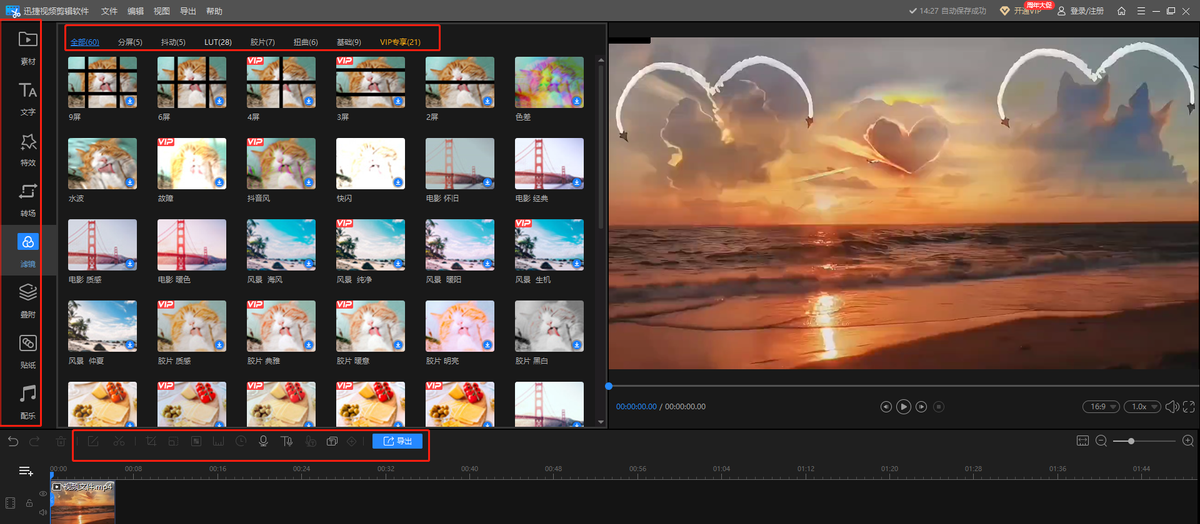
Task: Open the 特效 effects panel
Action: (x=28, y=148)
